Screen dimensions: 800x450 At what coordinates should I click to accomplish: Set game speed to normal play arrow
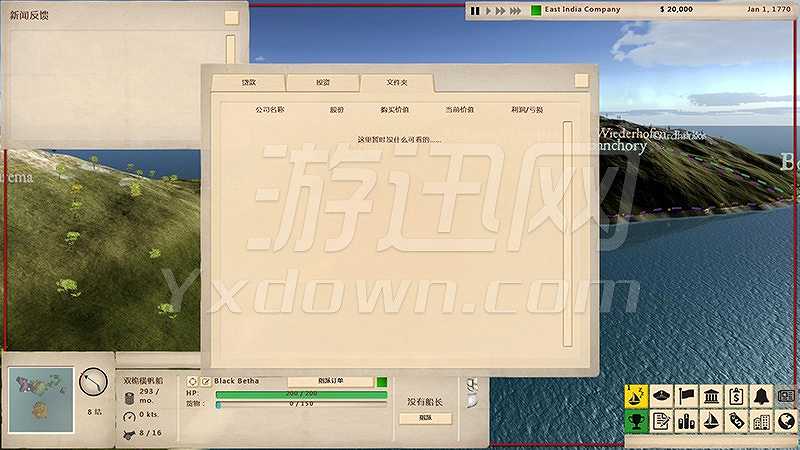pos(488,10)
